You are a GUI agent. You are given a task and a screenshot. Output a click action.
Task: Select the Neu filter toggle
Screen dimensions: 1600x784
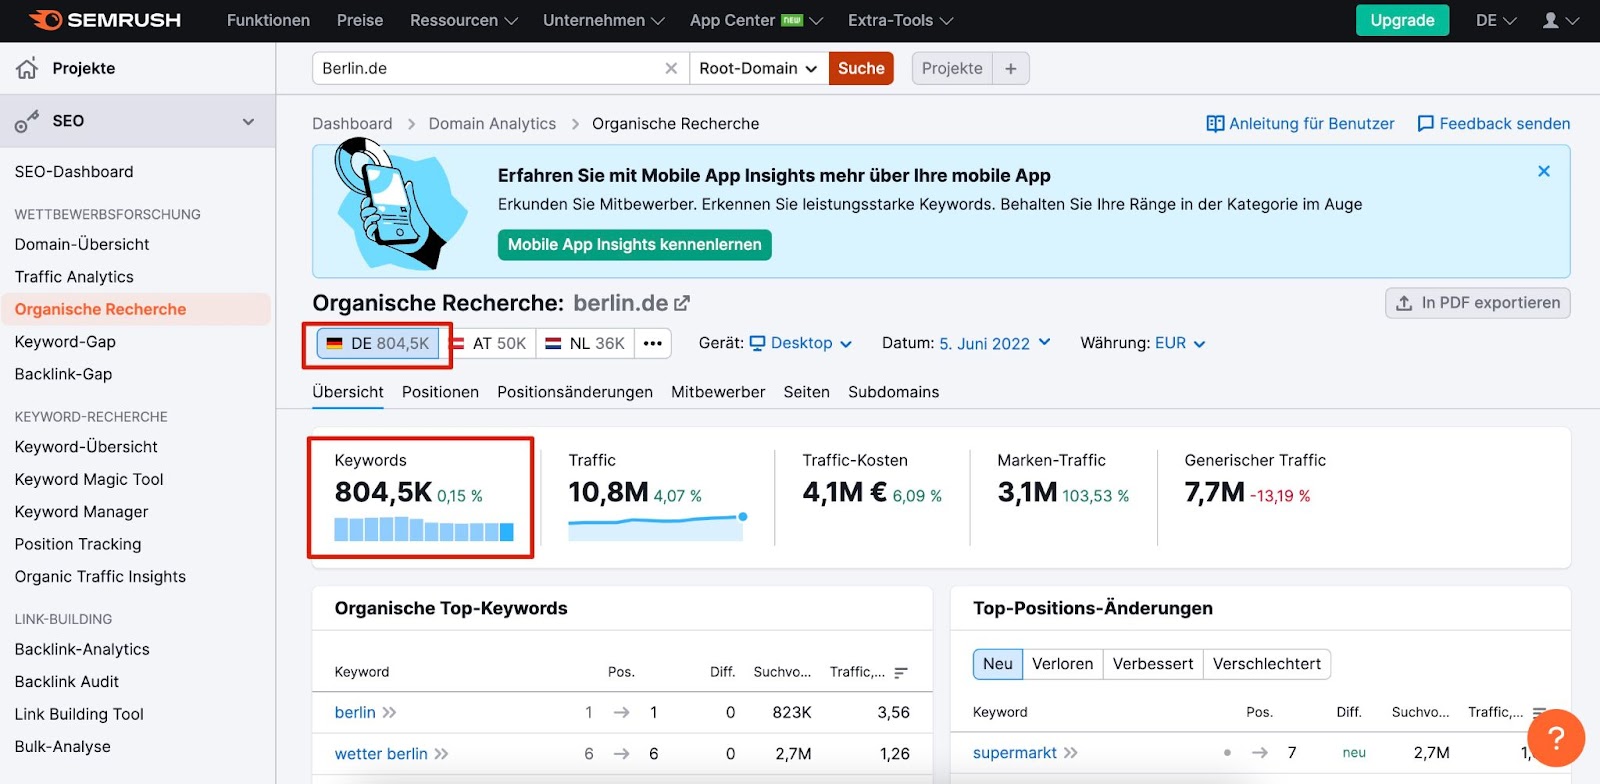(998, 664)
